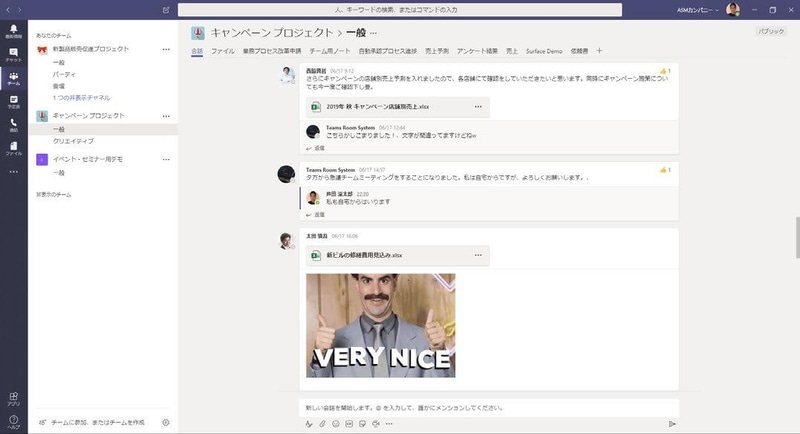Open the Apps store icon in the sidebar
Viewport: 800px width, 434px height.
[14, 399]
